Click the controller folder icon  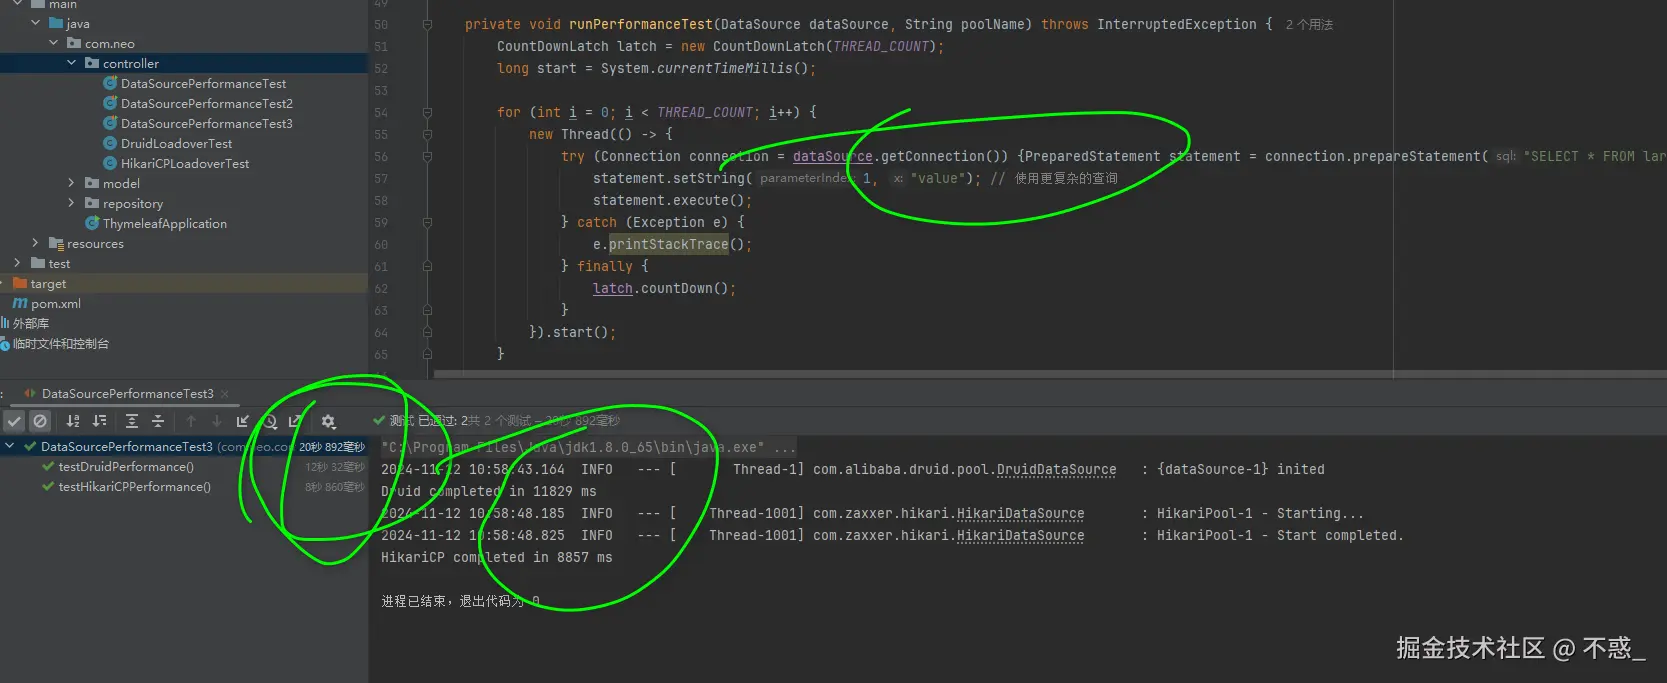click(92, 63)
